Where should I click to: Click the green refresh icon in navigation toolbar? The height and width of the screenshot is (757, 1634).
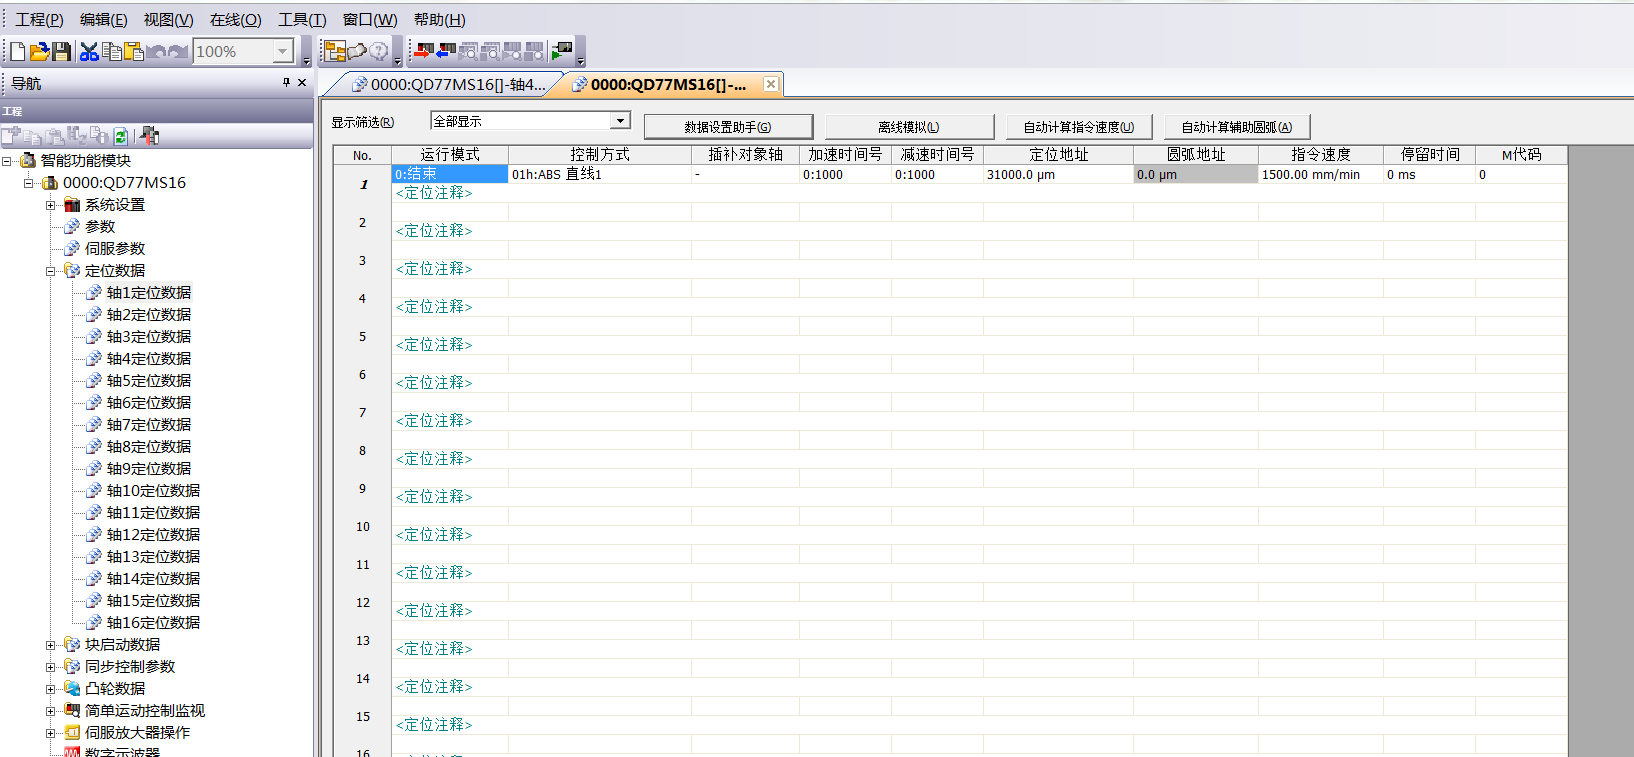pyautogui.click(x=121, y=137)
